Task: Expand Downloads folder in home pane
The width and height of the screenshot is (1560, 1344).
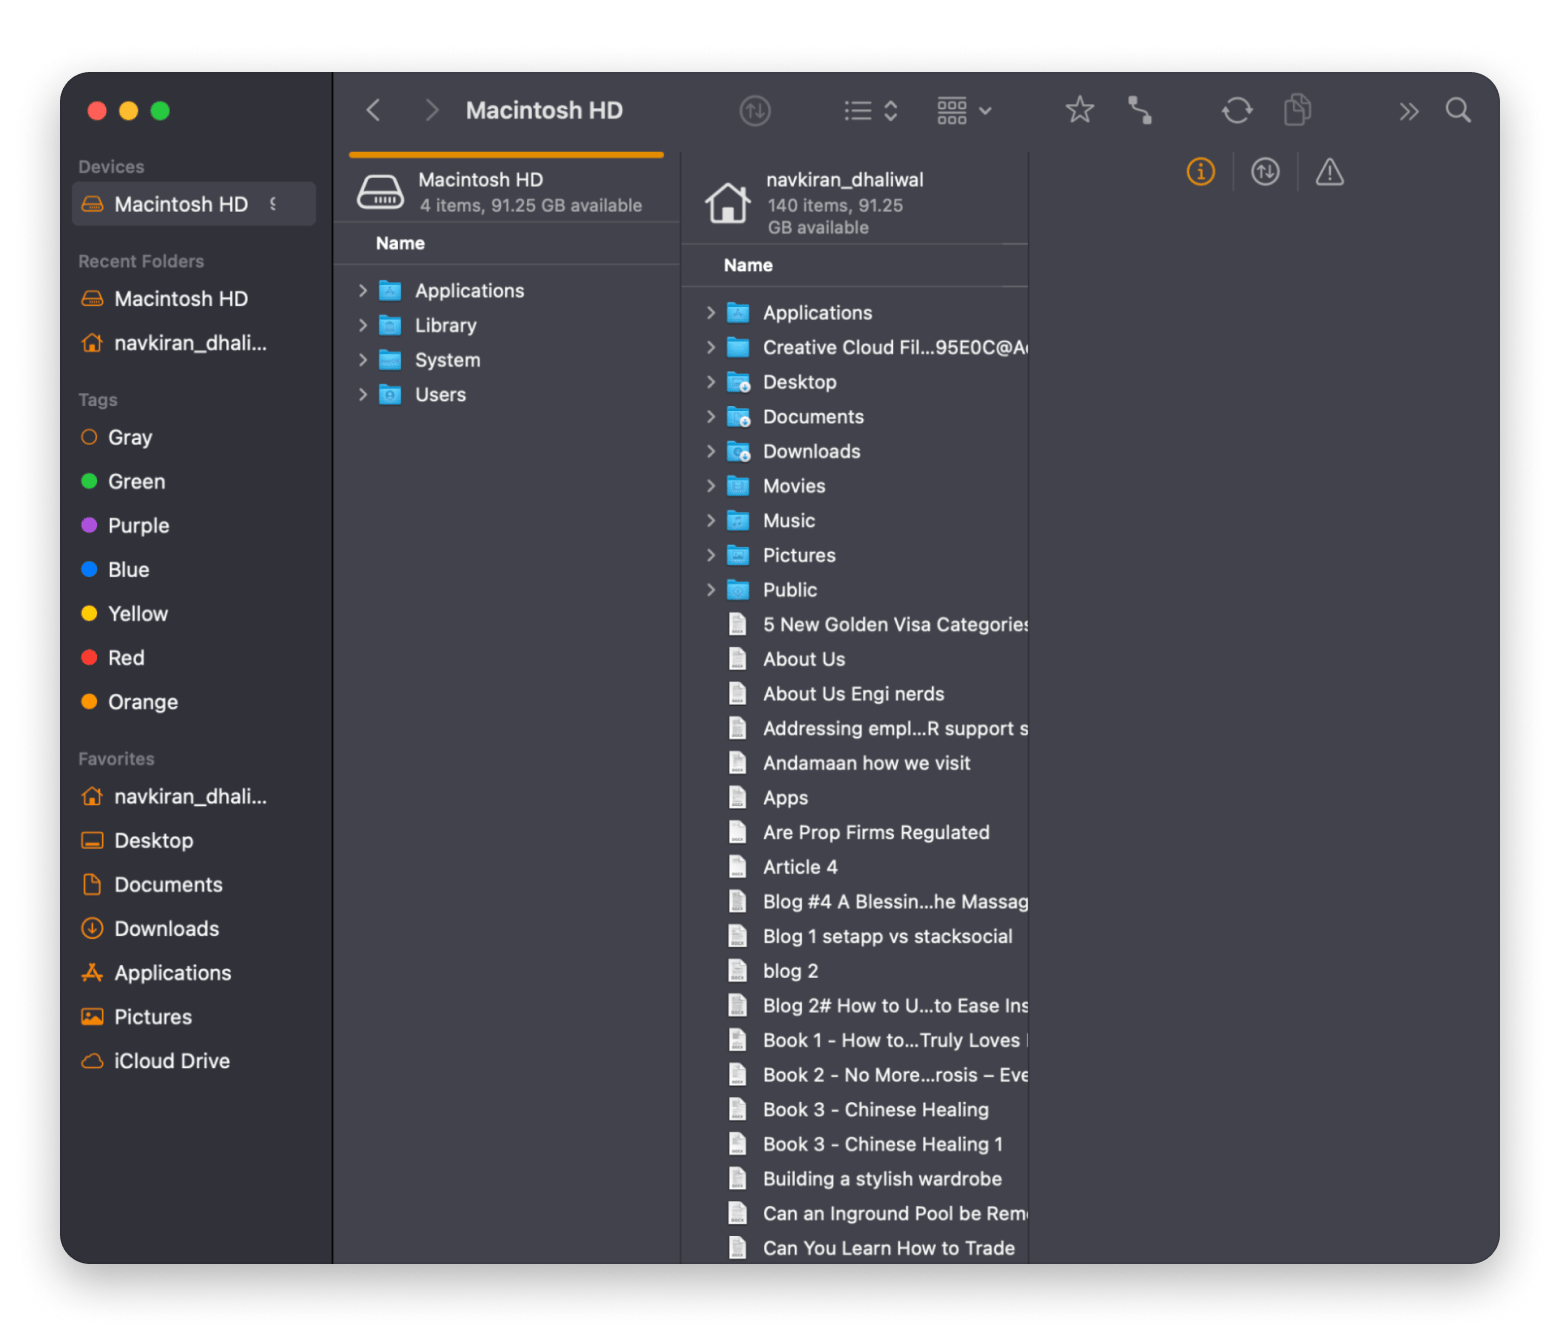Action: click(711, 451)
